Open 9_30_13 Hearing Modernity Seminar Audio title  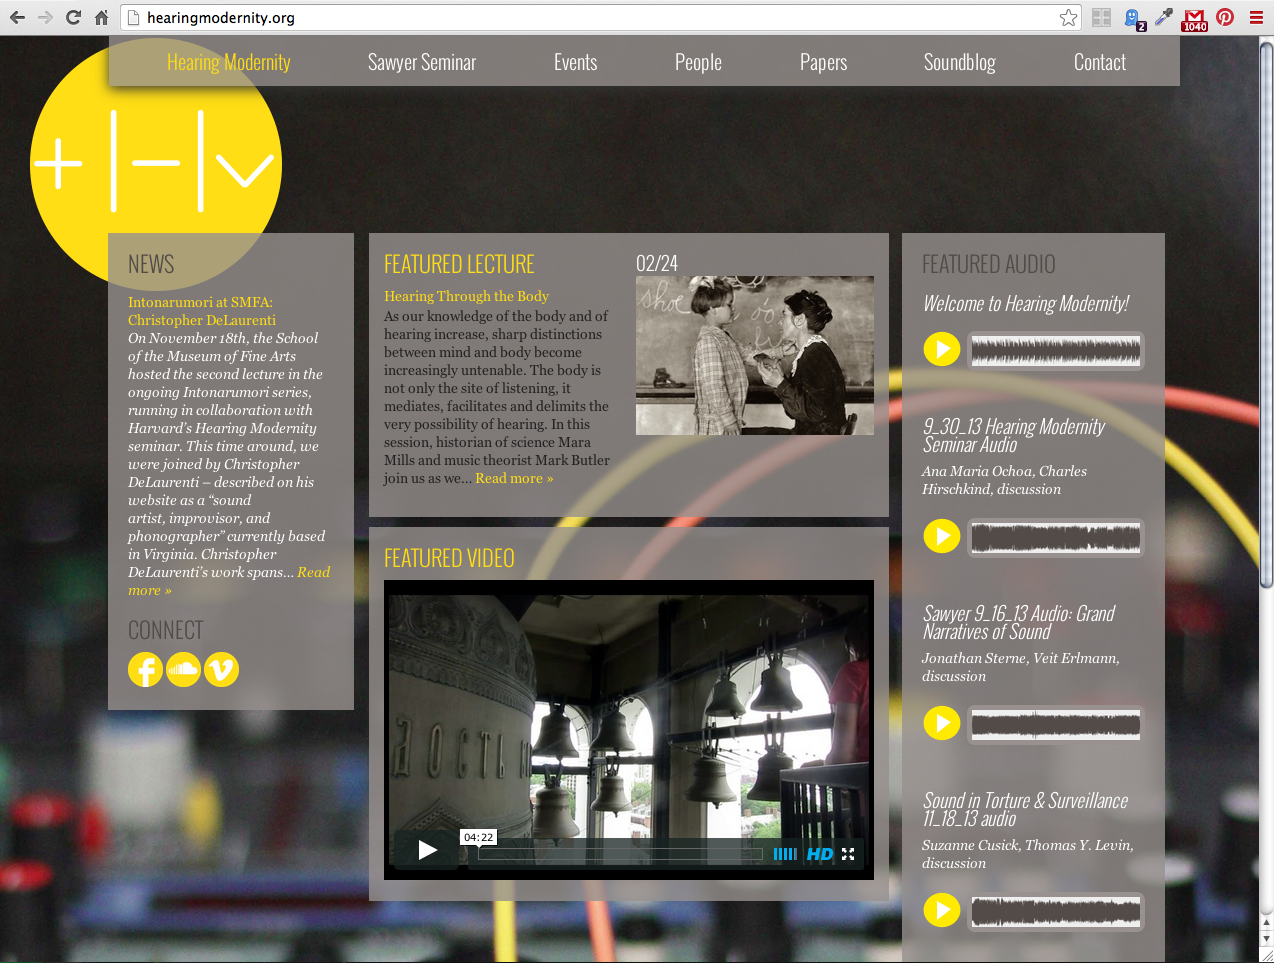pyautogui.click(x=1013, y=435)
